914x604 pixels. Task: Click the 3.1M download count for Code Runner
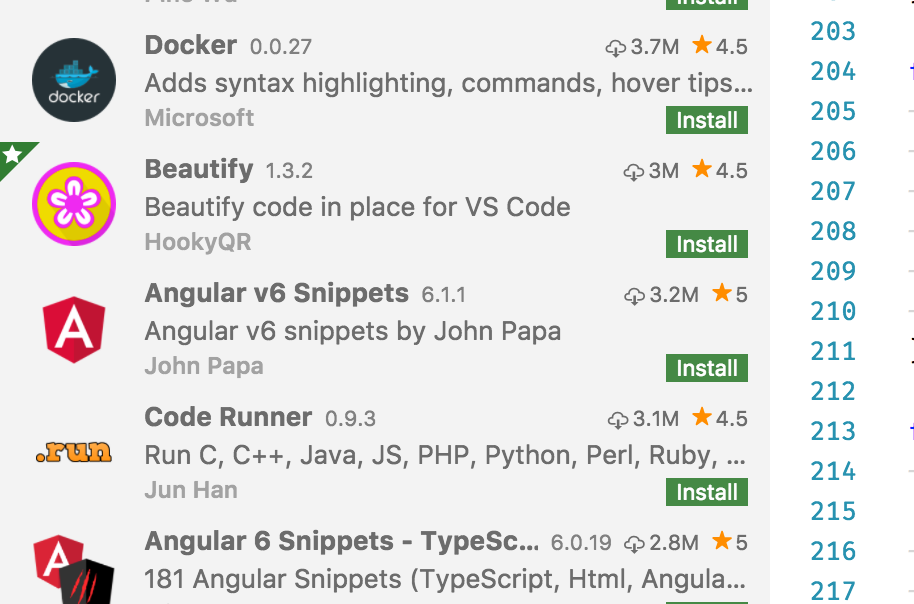[x=666, y=418]
